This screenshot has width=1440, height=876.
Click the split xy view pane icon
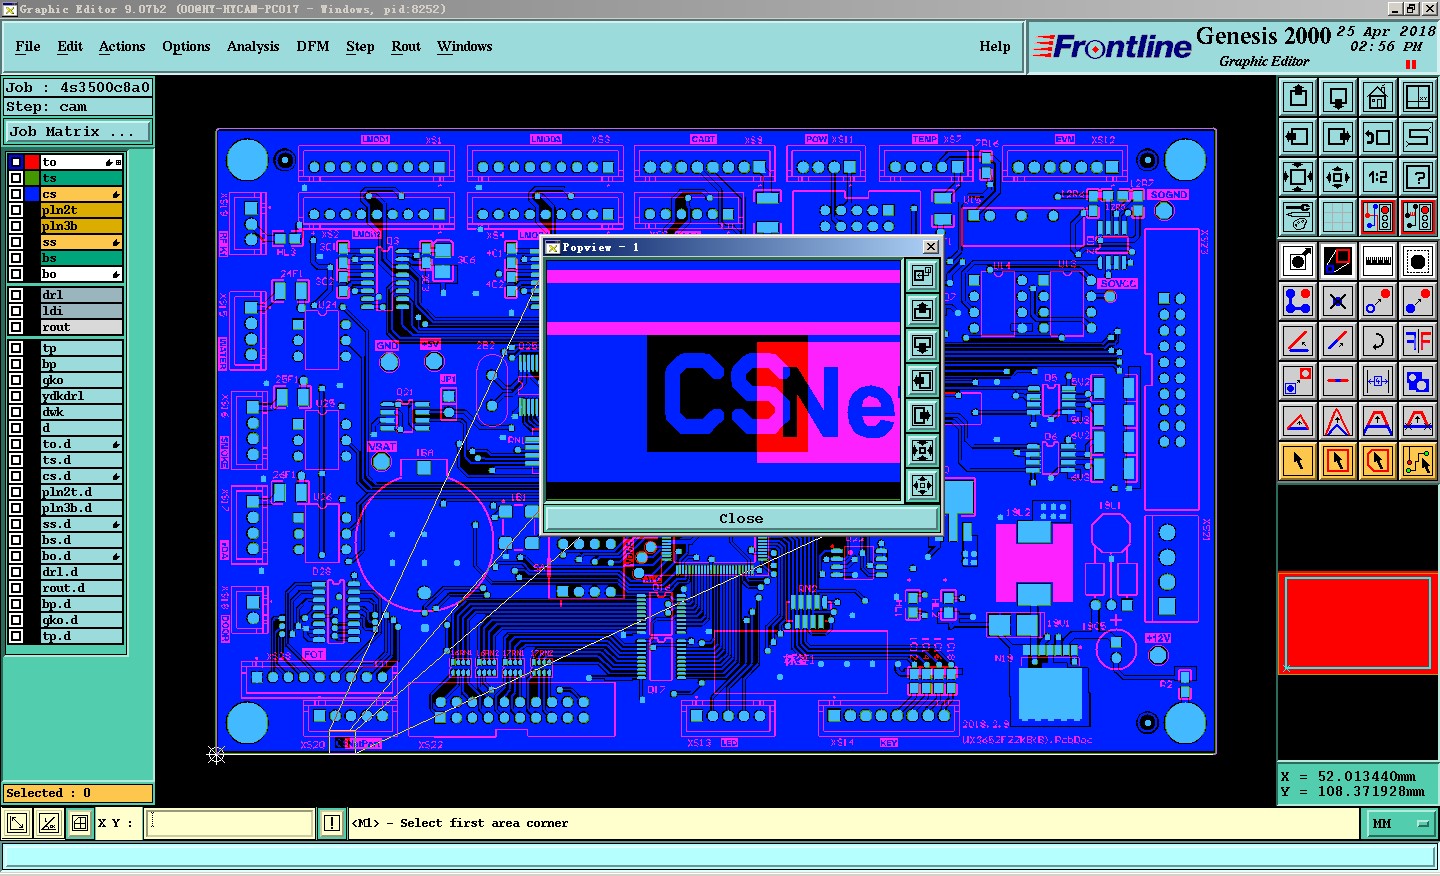point(1418,97)
